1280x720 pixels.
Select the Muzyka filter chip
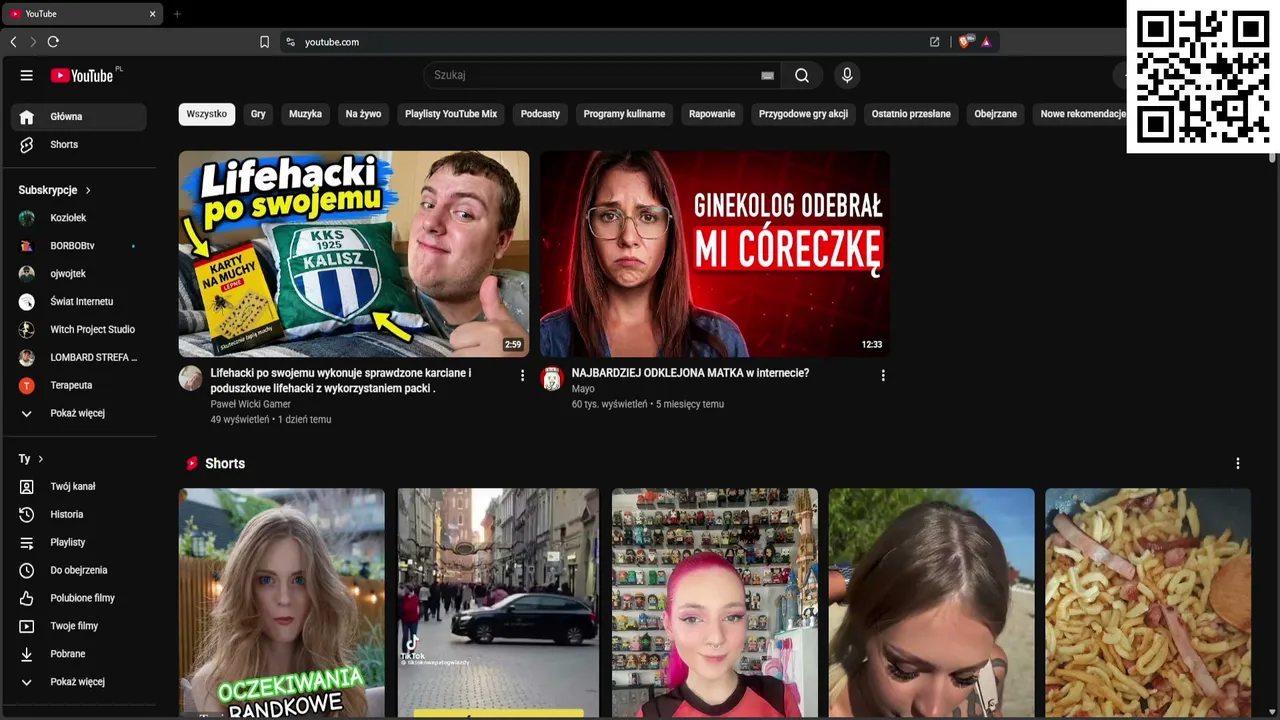point(305,114)
